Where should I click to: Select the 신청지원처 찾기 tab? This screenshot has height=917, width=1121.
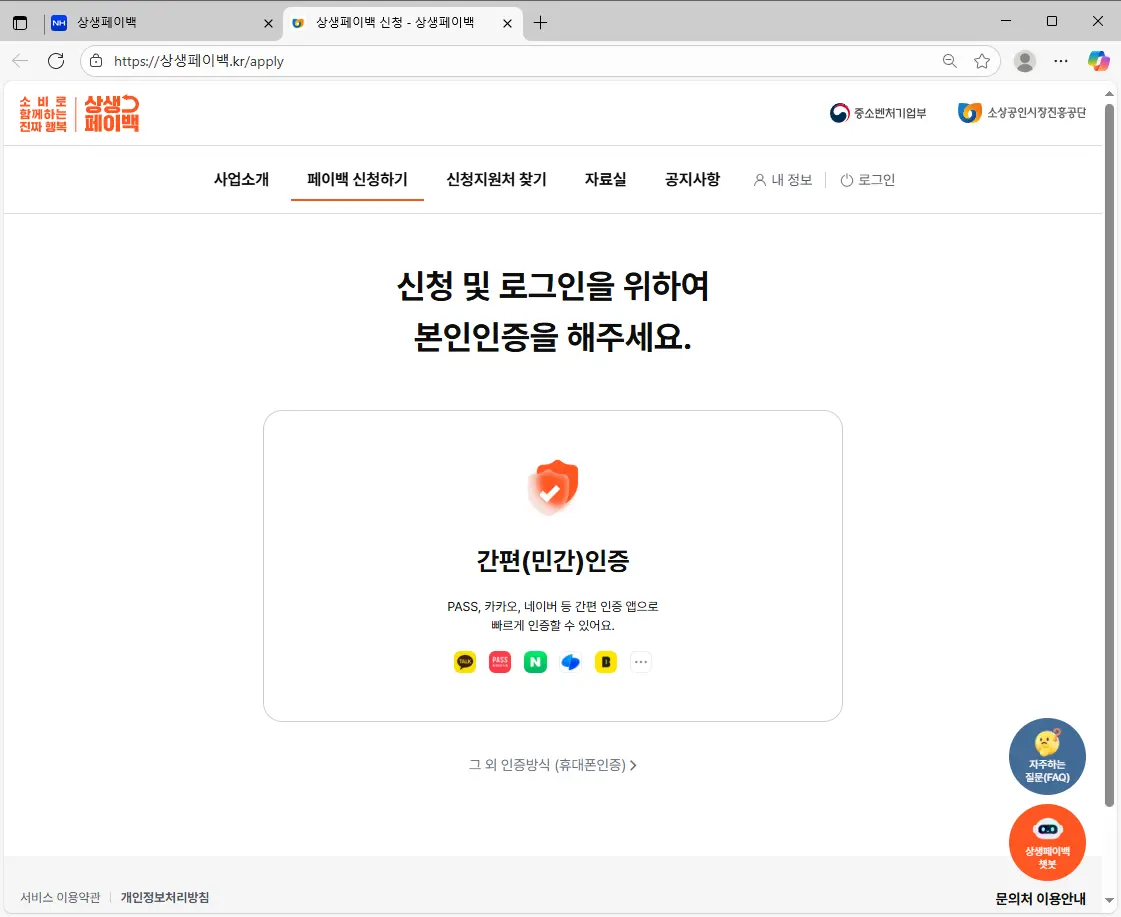pos(496,180)
